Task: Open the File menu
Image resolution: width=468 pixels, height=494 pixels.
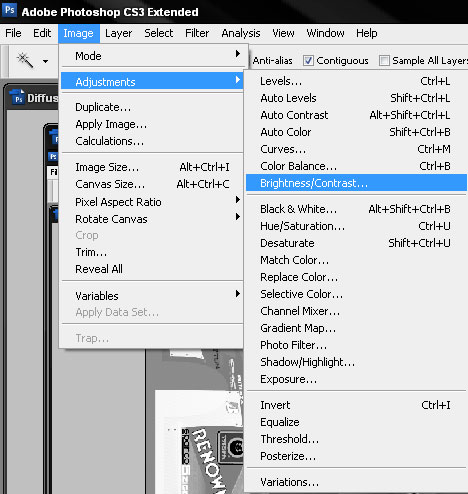Action: 13,33
